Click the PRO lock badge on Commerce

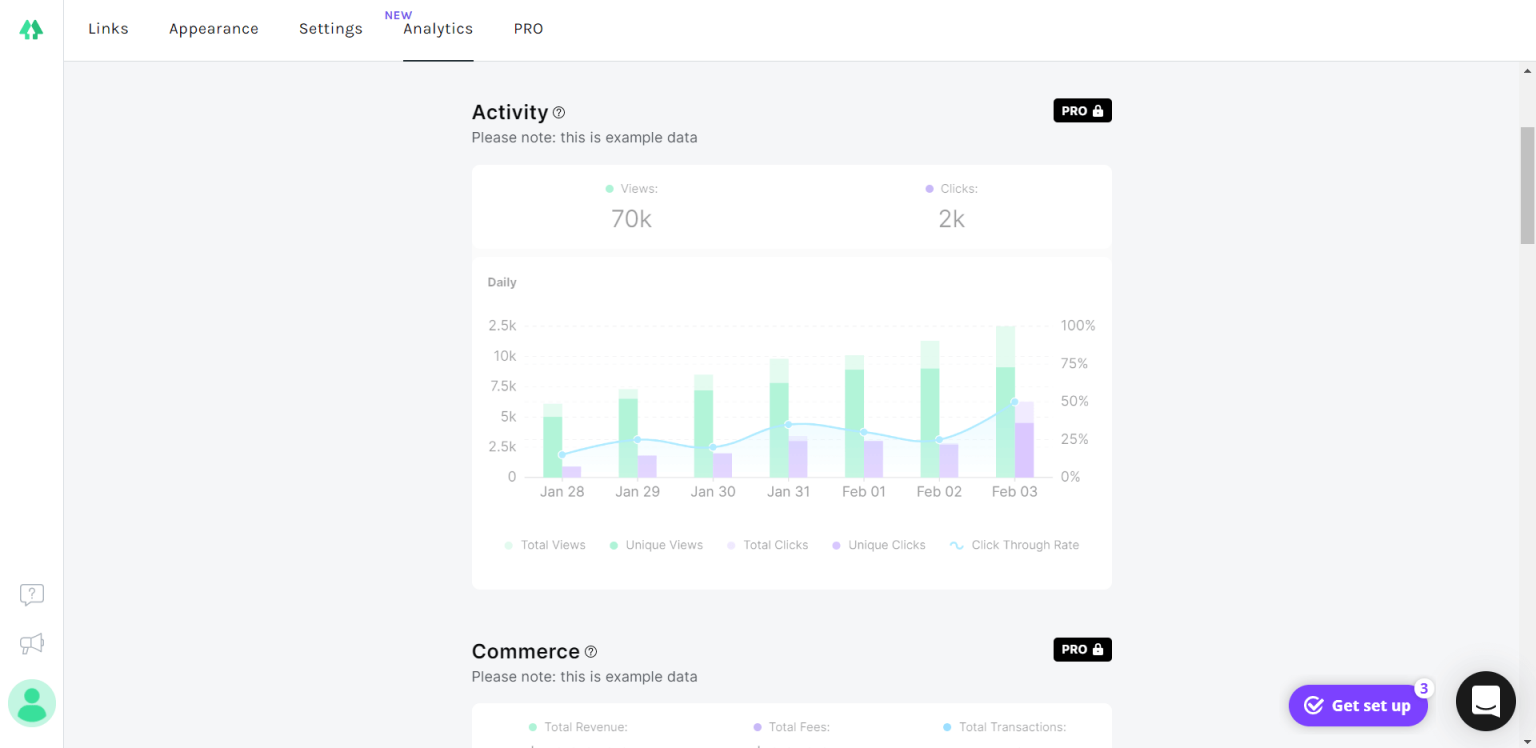[x=1082, y=649]
